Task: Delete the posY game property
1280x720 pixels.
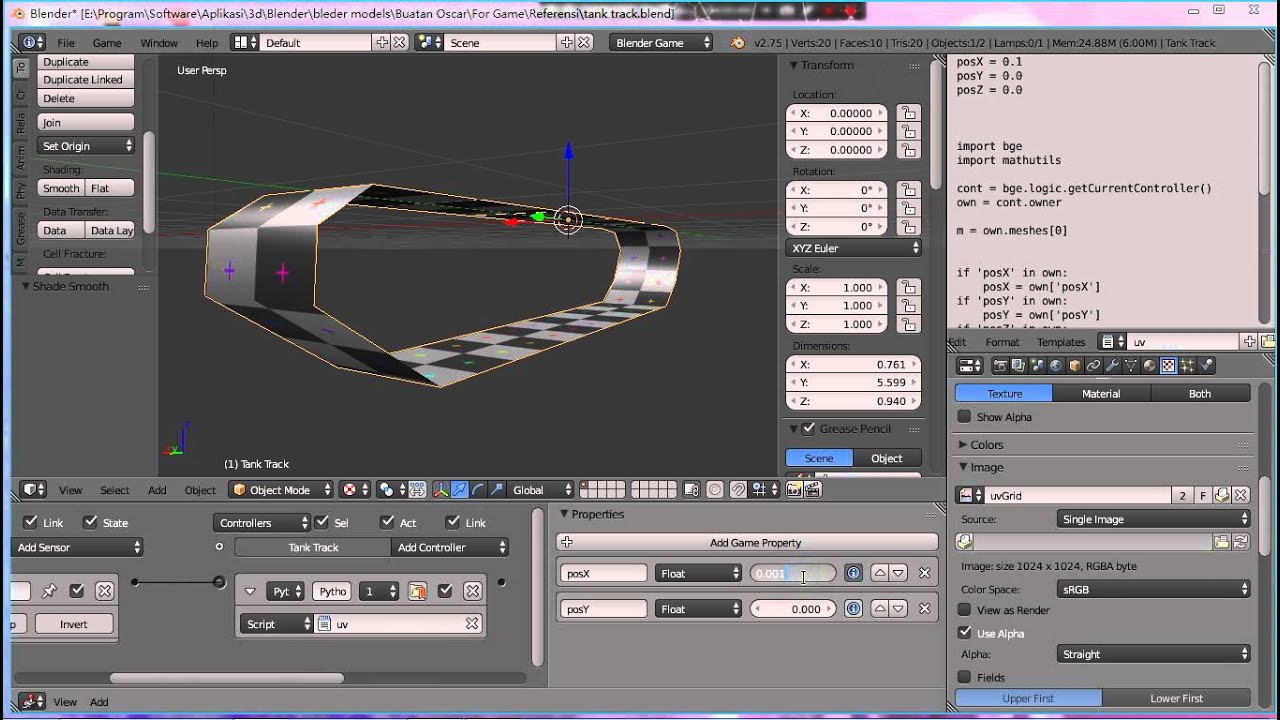Action: (x=924, y=608)
